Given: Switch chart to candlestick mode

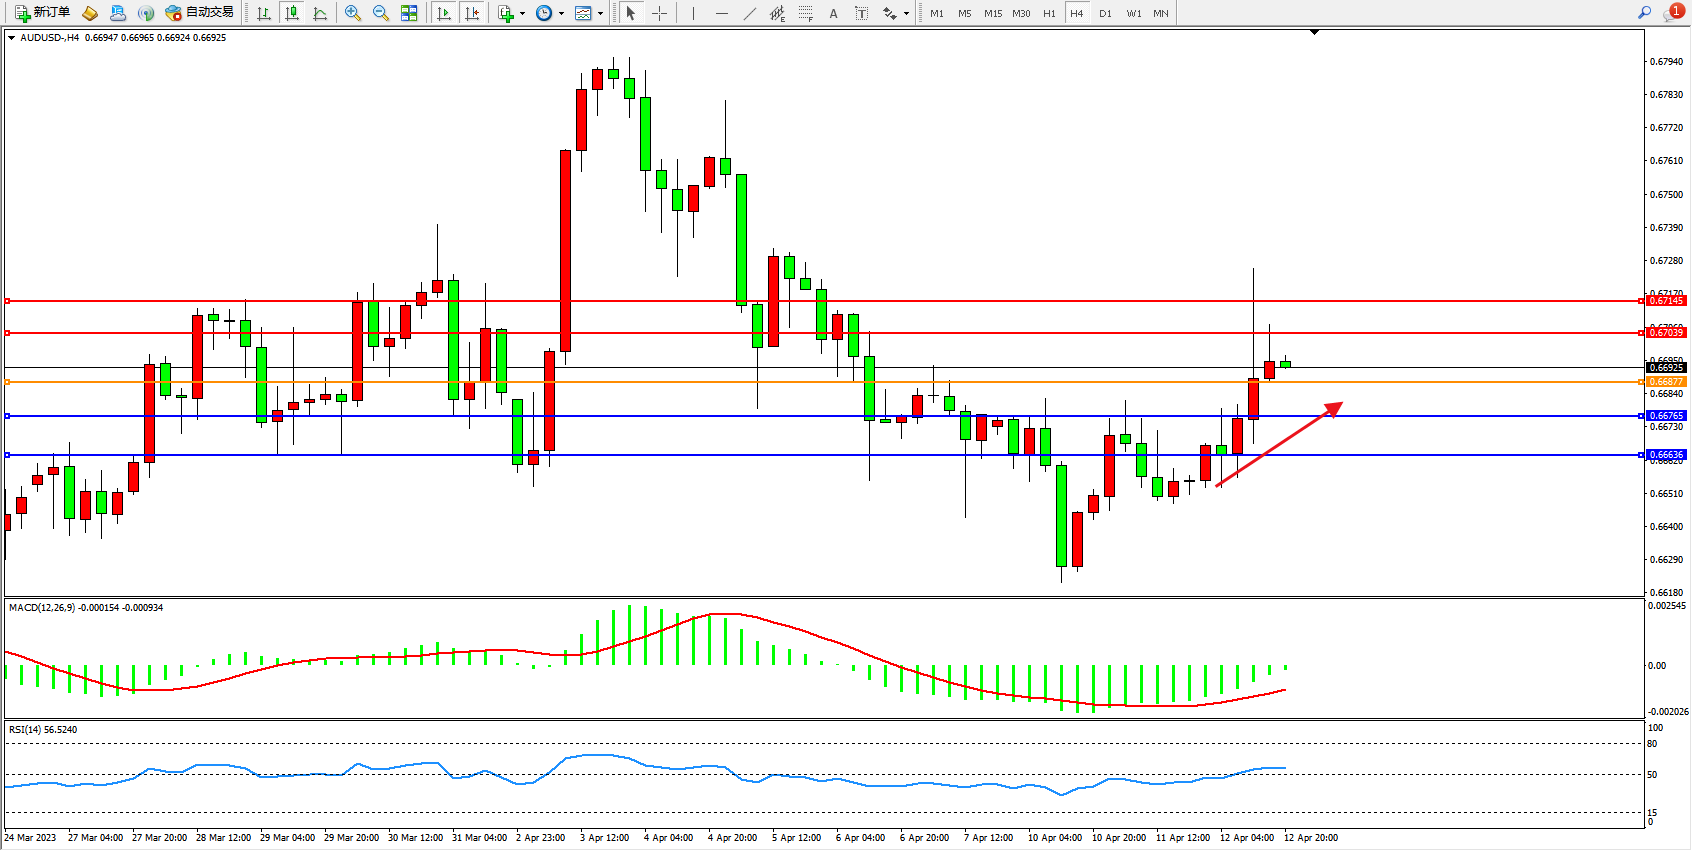Looking at the screenshot, I should click(292, 13).
